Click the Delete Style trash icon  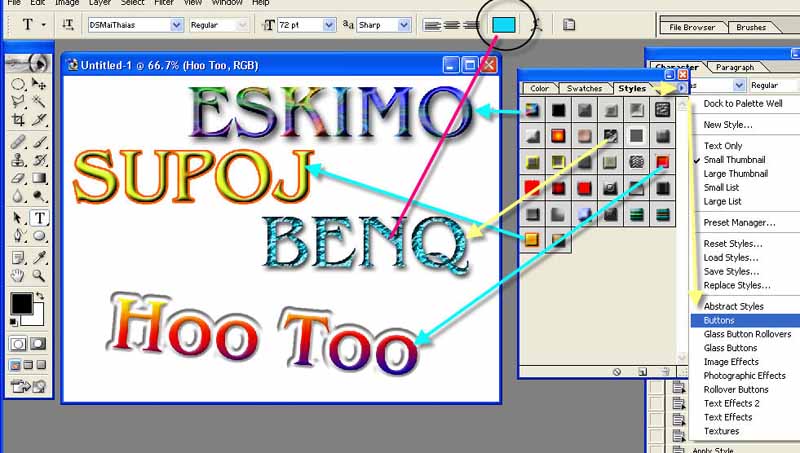[665, 372]
